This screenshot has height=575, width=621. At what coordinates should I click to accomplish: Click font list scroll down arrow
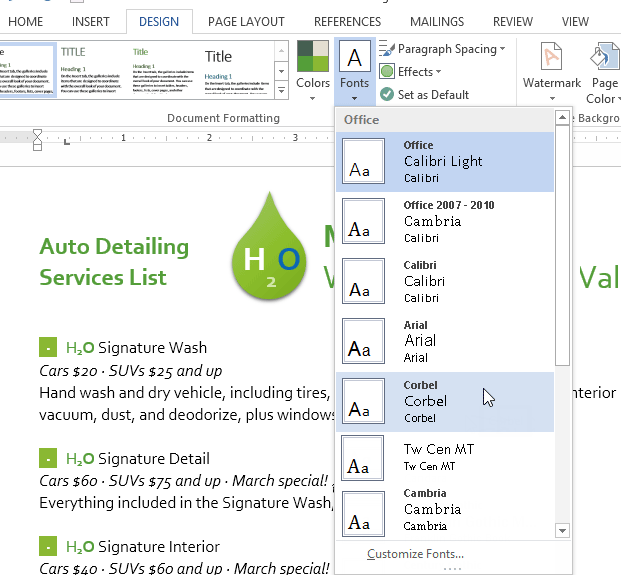tap(562, 530)
